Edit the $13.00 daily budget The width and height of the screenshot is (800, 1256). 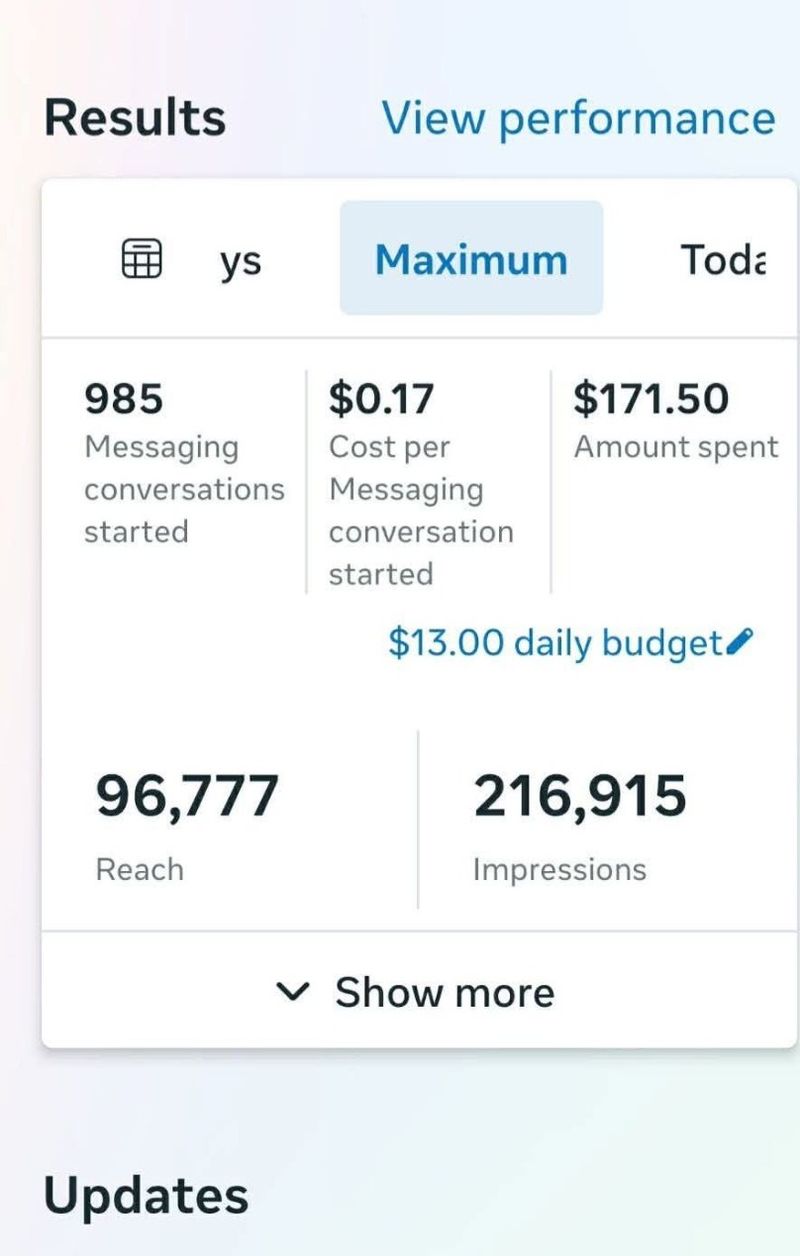[555, 643]
